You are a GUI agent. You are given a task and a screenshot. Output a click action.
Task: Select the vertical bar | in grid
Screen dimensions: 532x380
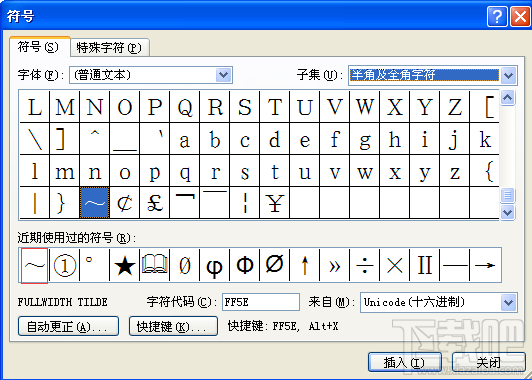click(x=35, y=203)
